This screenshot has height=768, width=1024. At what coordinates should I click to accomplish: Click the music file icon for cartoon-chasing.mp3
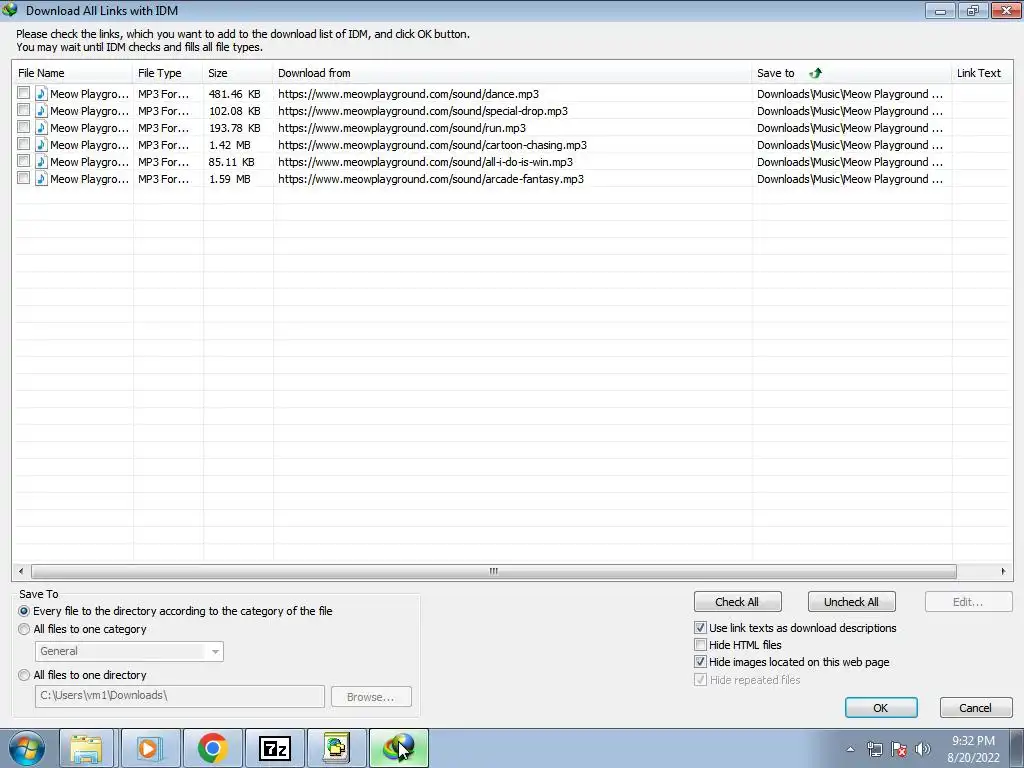pyautogui.click(x=41, y=144)
